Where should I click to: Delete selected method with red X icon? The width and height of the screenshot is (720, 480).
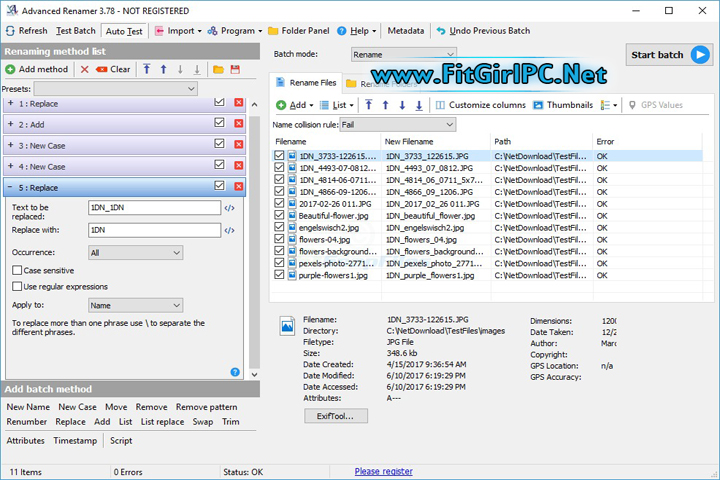click(x=84, y=70)
